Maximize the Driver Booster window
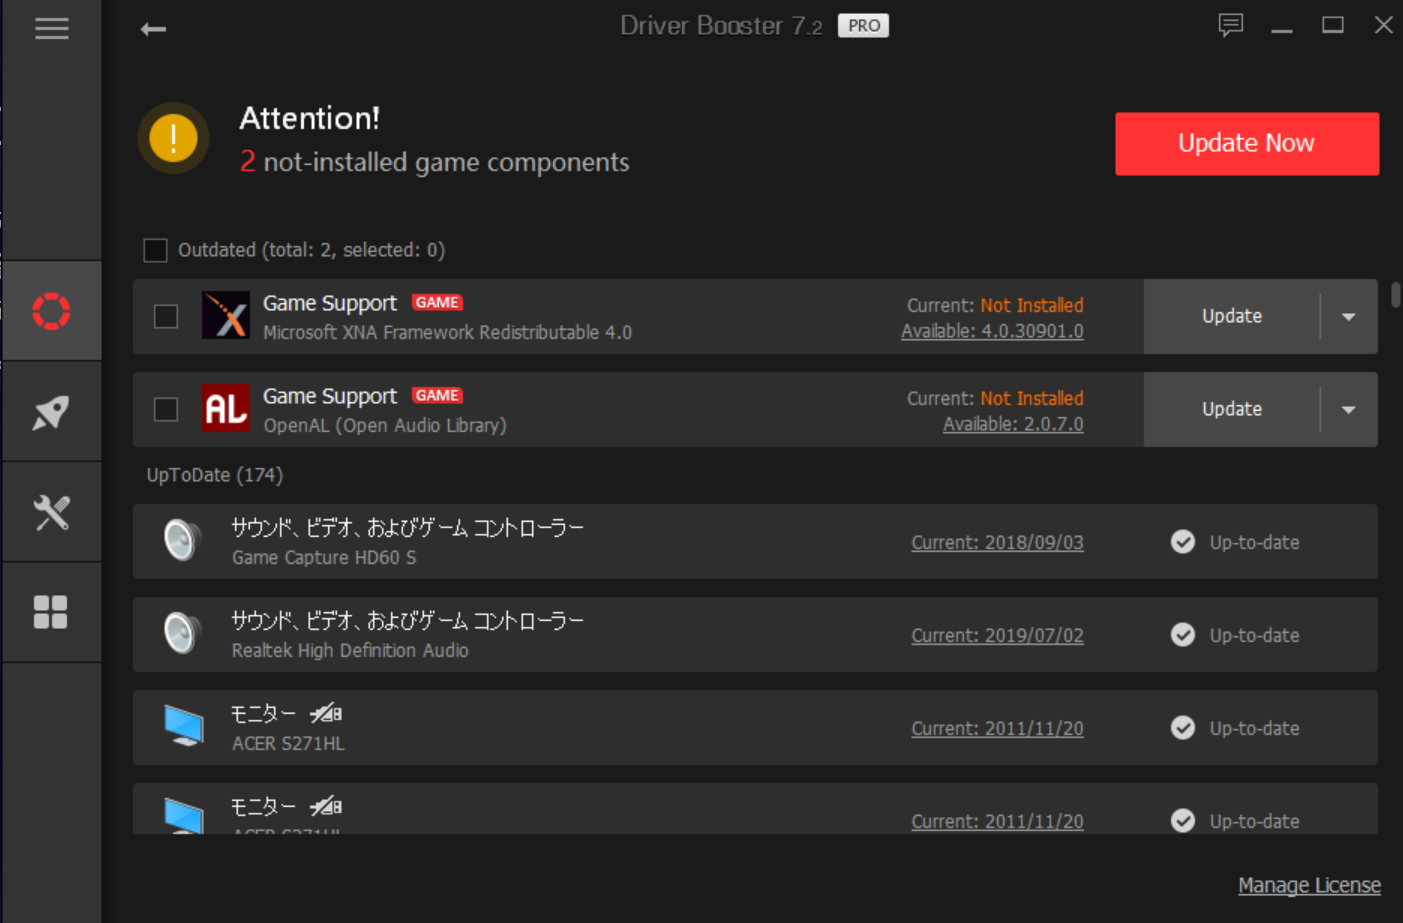Screen dimensions: 1403x923 pos(1333,25)
